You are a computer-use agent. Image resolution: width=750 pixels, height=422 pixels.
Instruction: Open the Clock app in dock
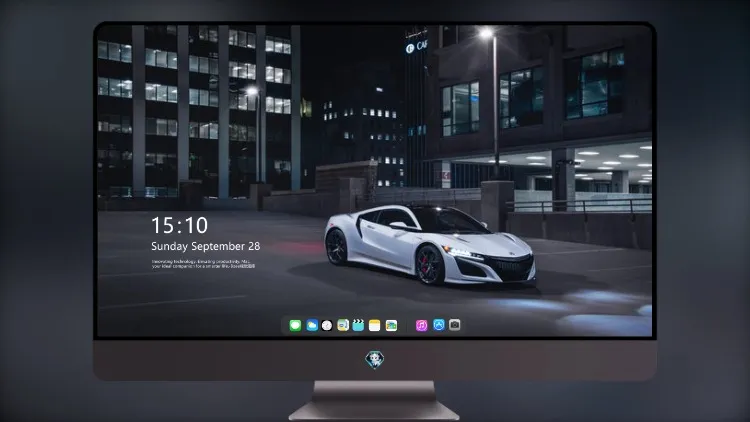point(327,325)
